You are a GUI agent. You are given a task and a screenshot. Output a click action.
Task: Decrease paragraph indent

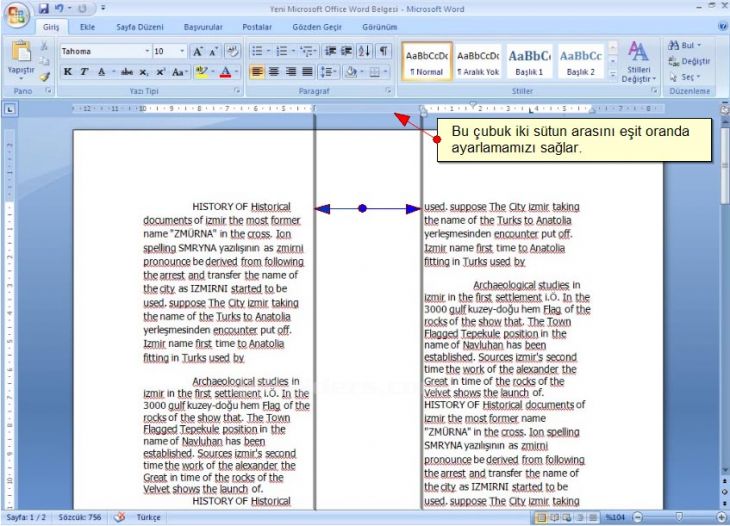coord(331,51)
